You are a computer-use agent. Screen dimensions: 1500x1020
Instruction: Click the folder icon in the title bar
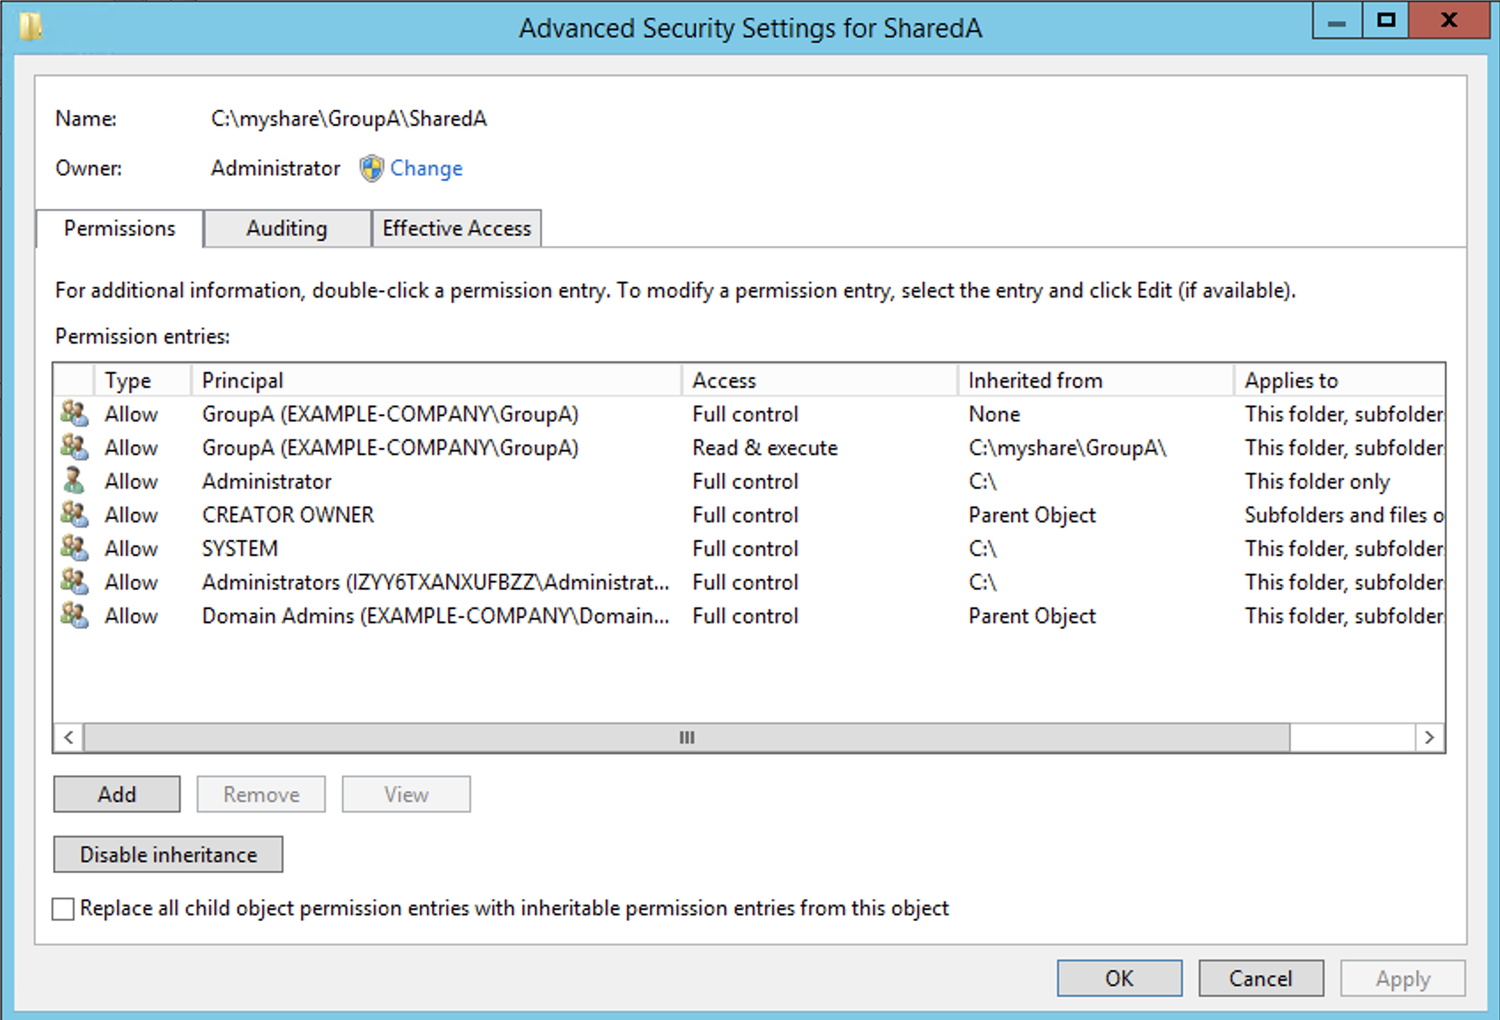[x=31, y=26]
